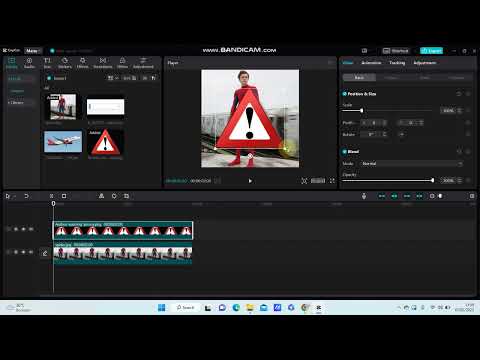Click the cover edit icon on the main track

click(45, 254)
